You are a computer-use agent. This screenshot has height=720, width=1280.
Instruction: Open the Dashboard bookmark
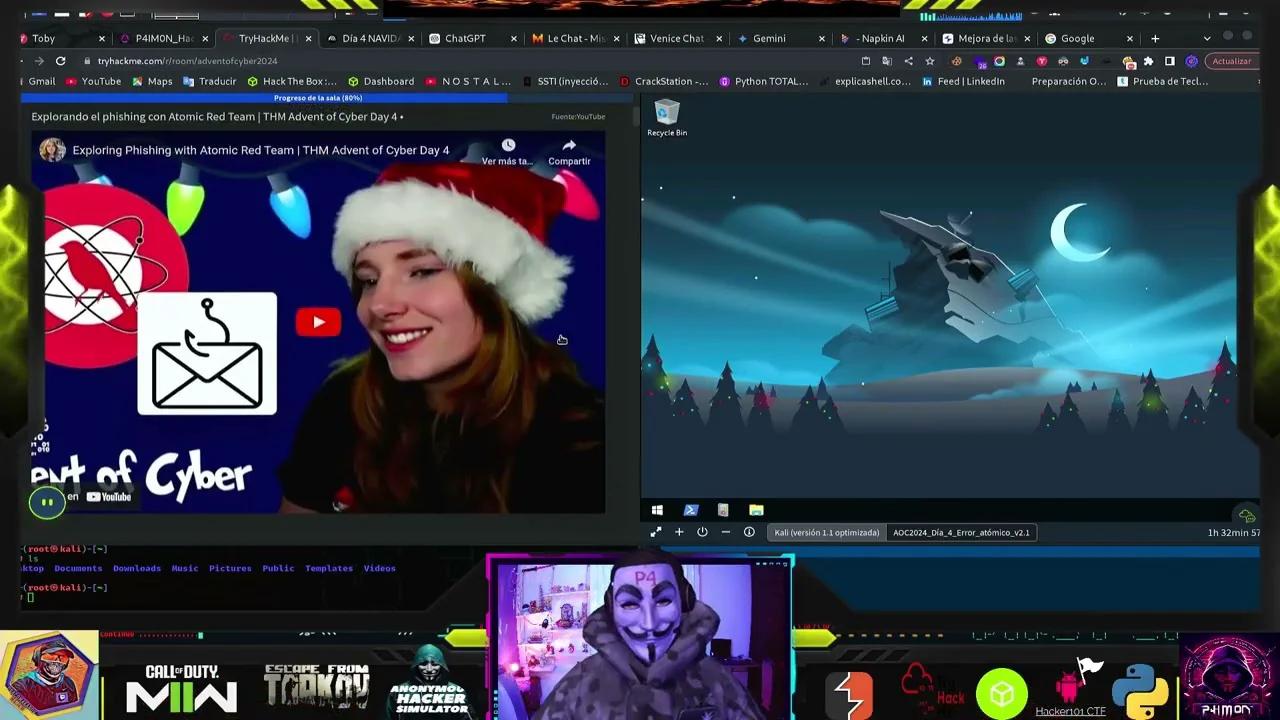tap(381, 81)
